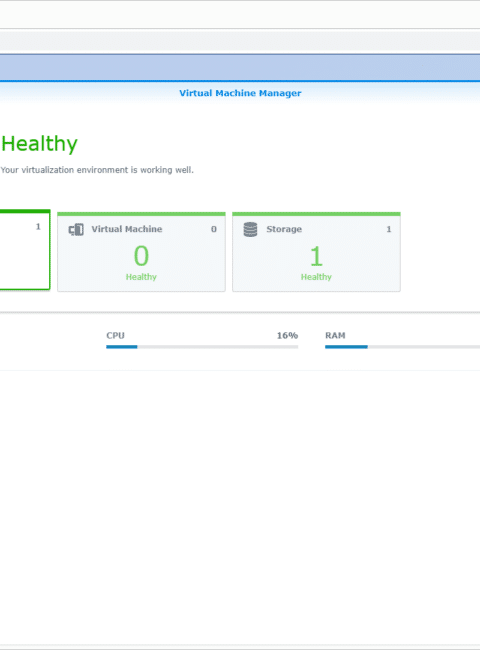This screenshot has height=650, width=480.
Task: Select the Healthy status under Virtual Machine
Action: [141, 277]
